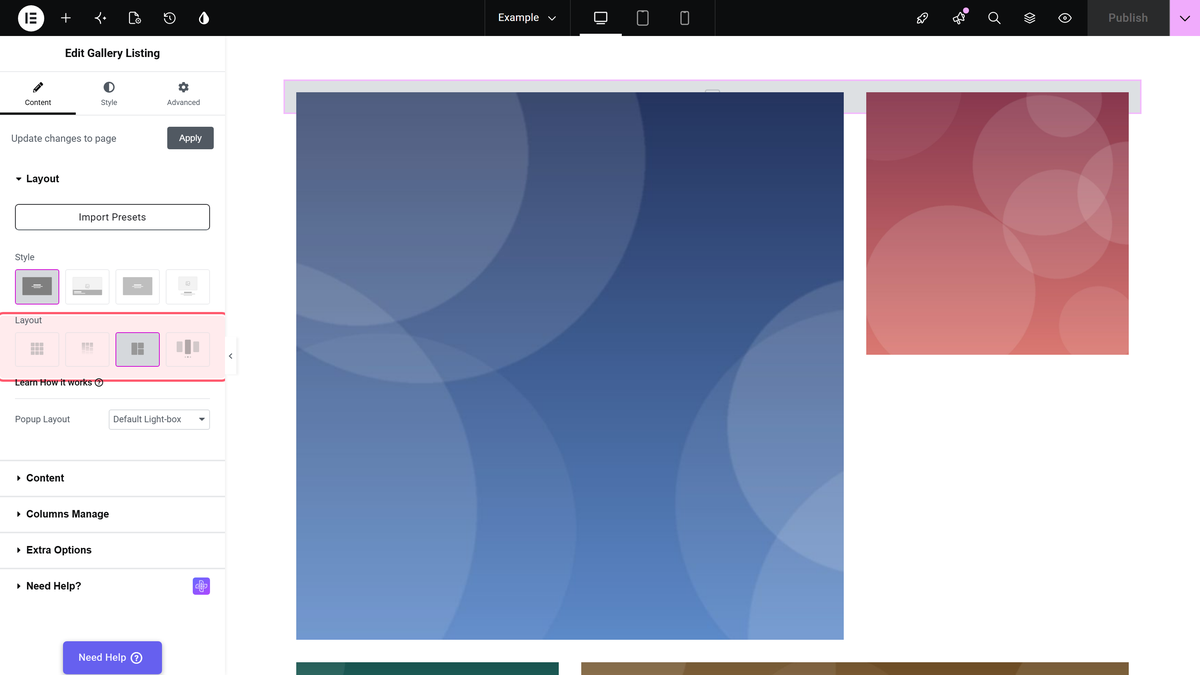This screenshot has height=675, width=1200.
Task: Open the Finder search icon
Action: tap(994, 18)
